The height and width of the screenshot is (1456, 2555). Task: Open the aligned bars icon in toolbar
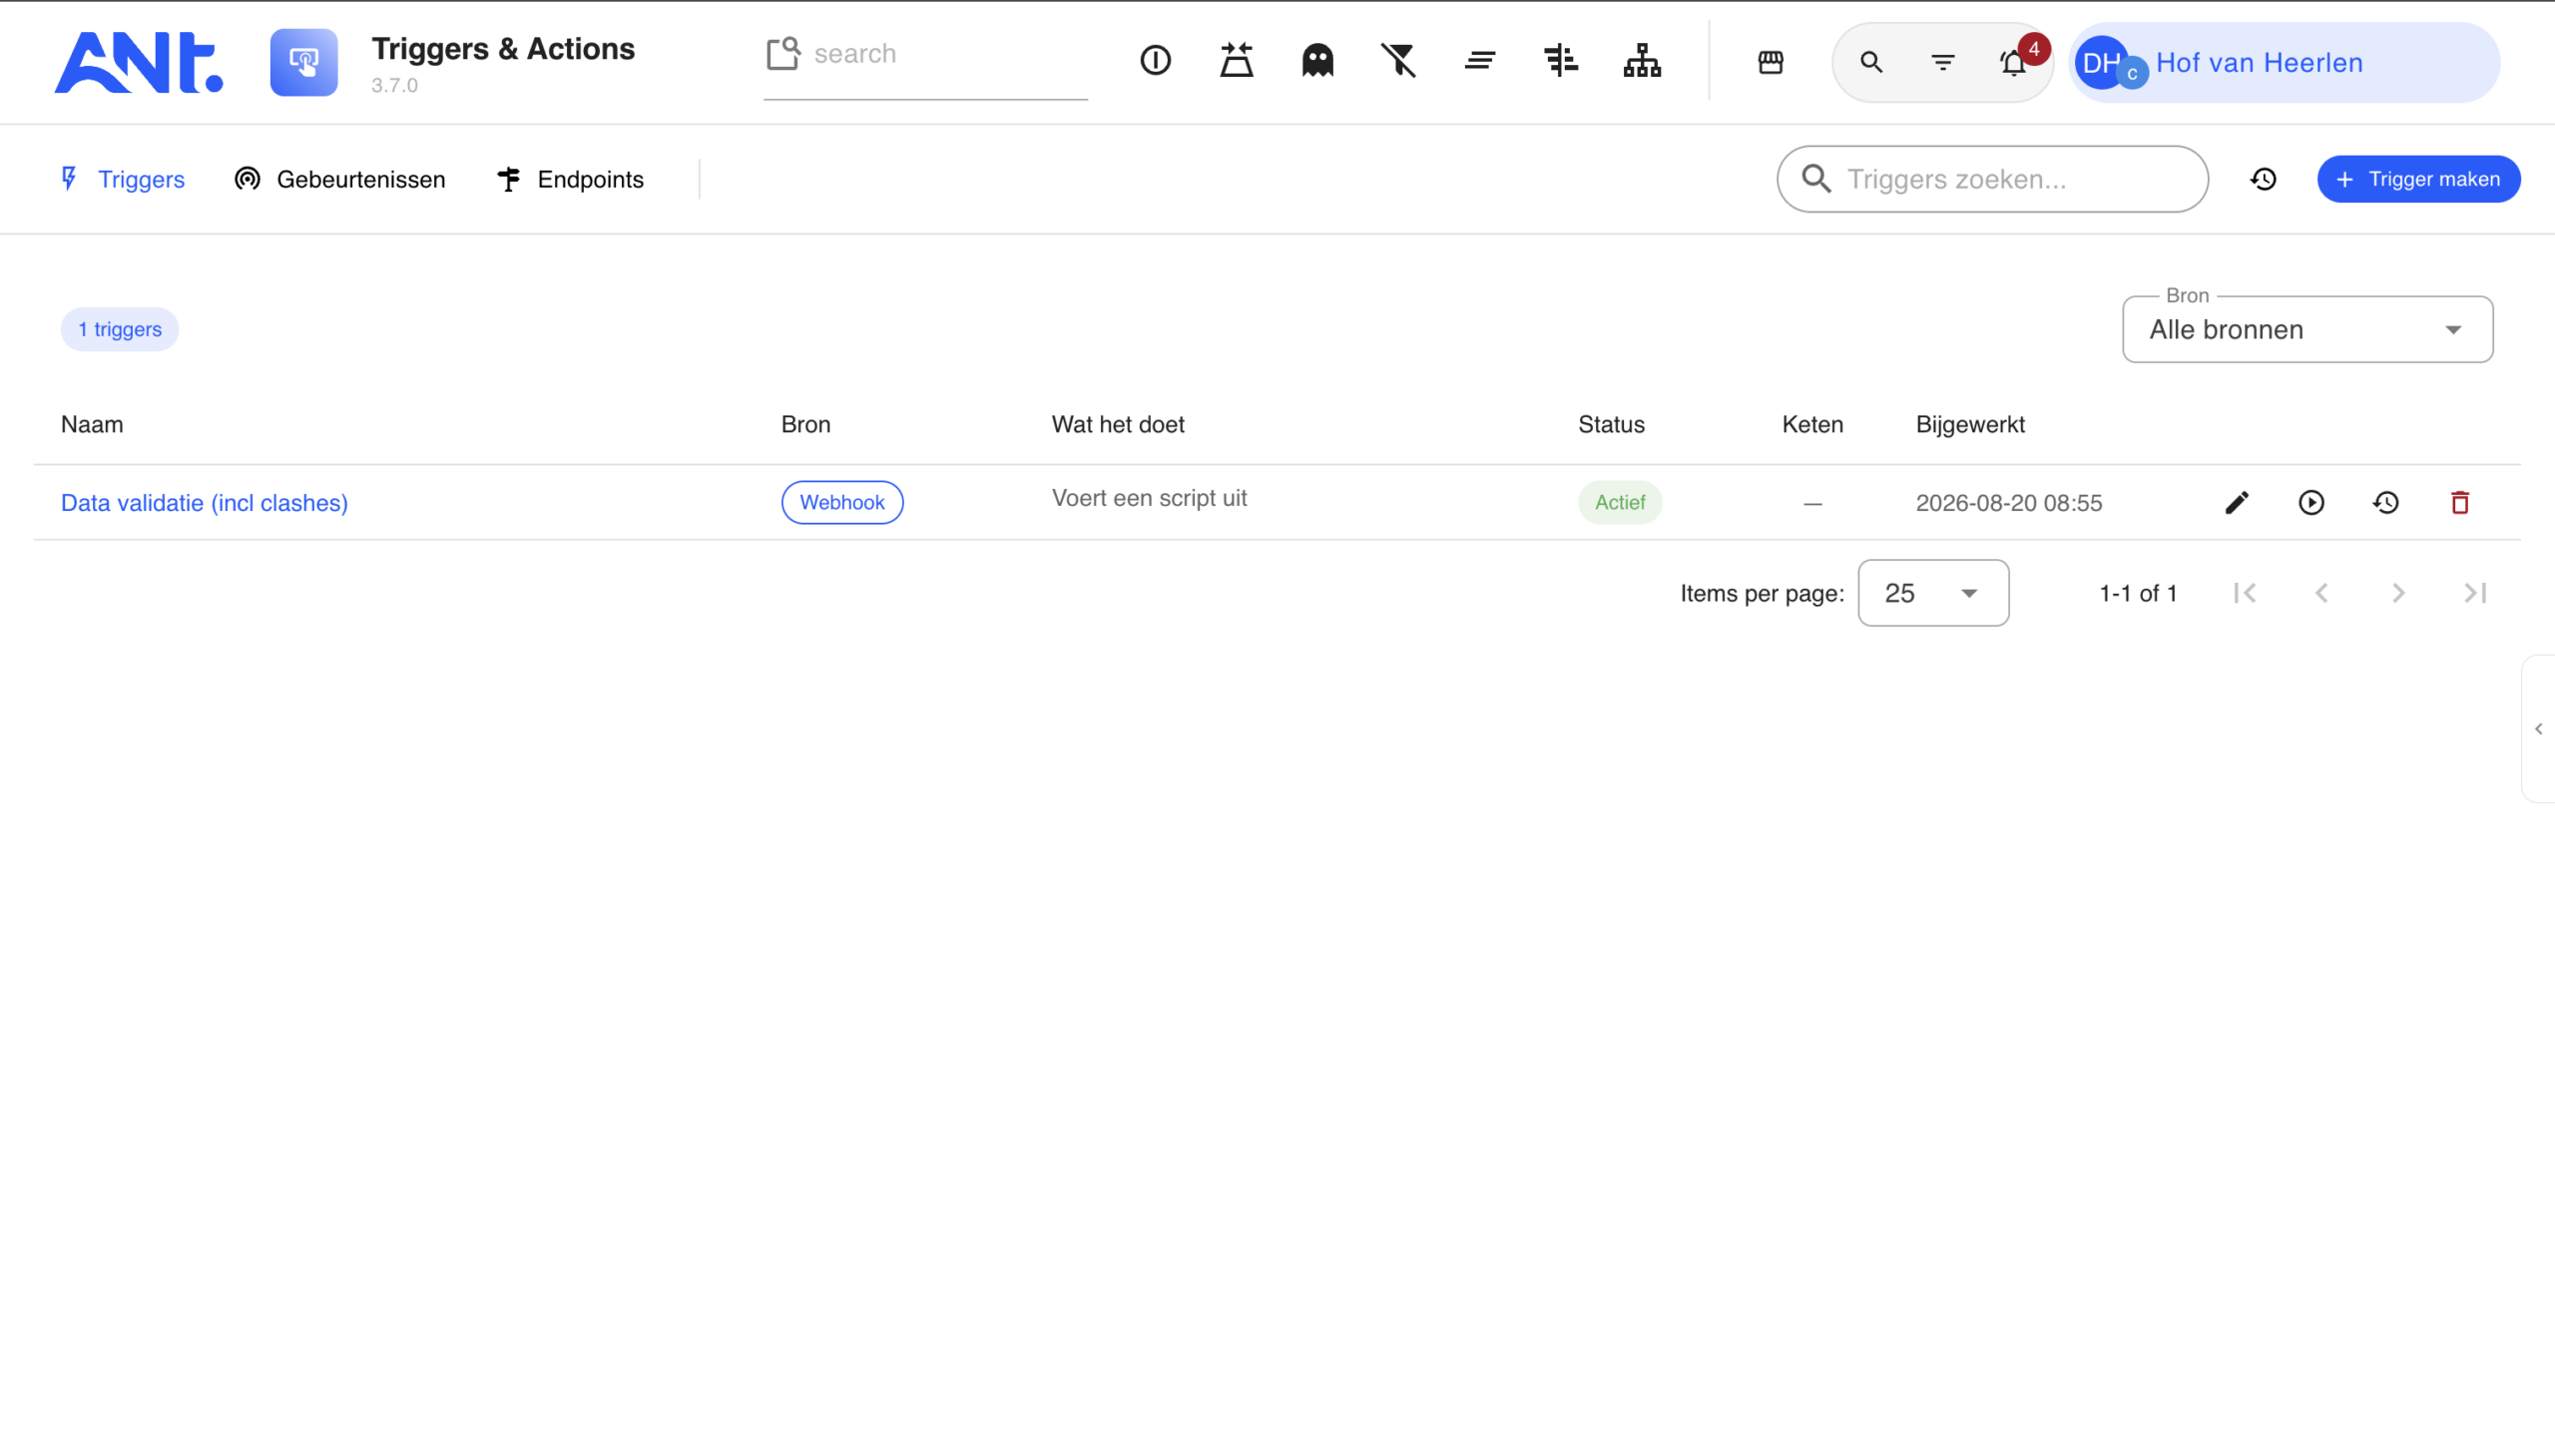[1560, 61]
